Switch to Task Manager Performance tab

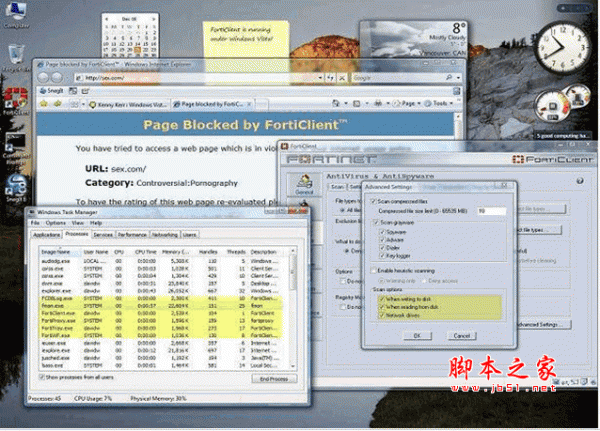(x=132, y=235)
